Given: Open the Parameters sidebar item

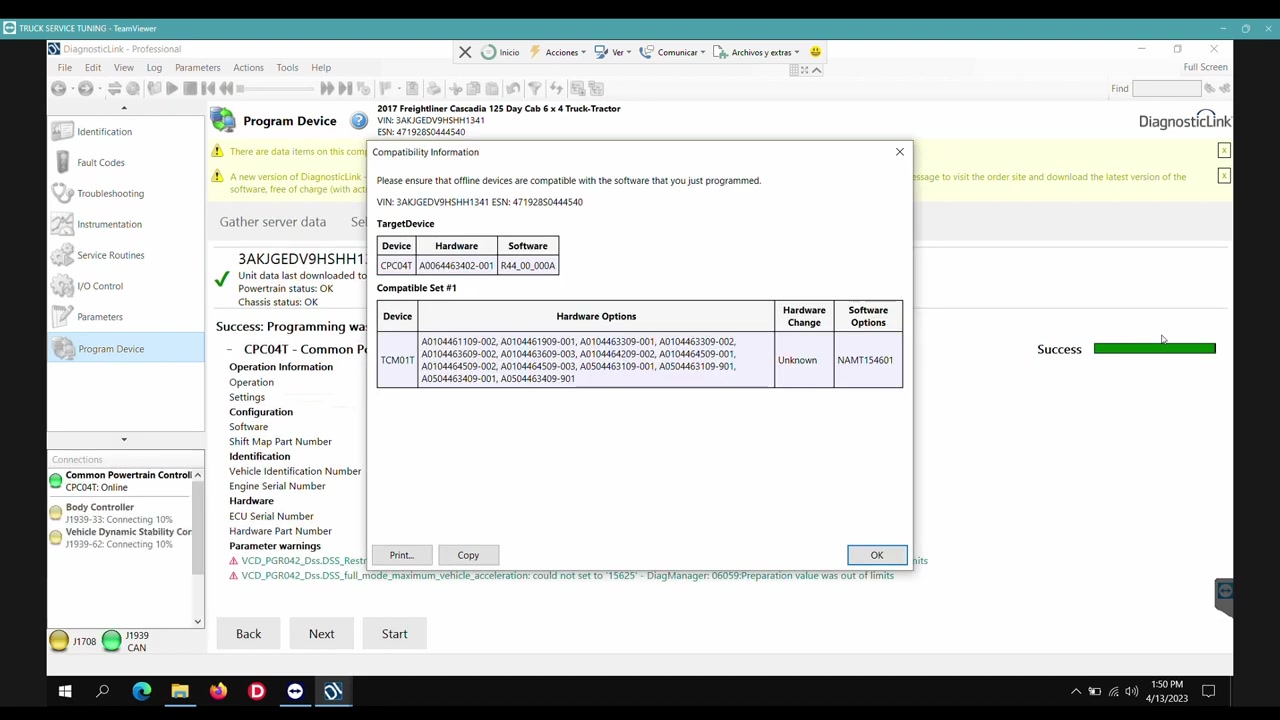Looking at the screenshot, I should (100, 317).
